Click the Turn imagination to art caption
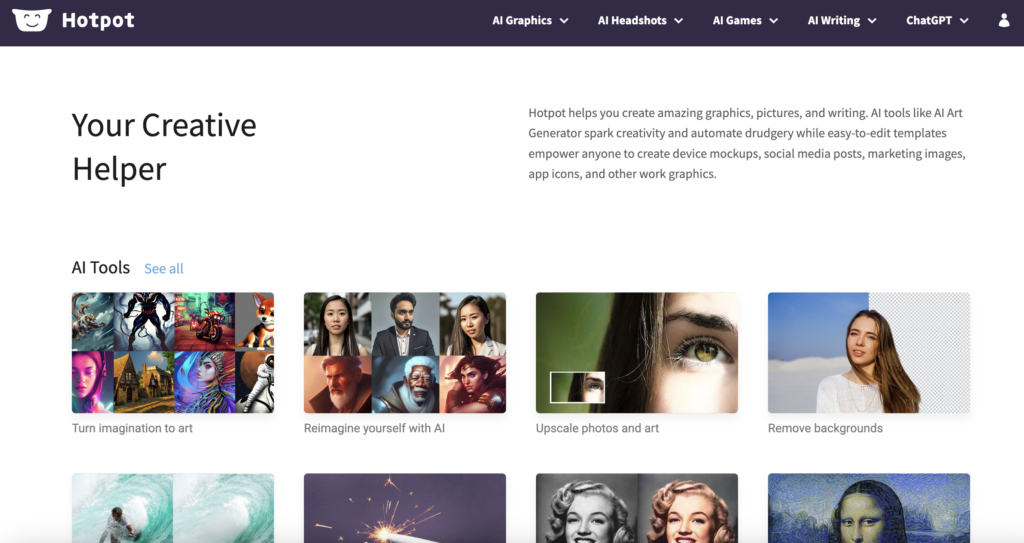This screenshot has height=543, width=1024. pyautogui.click(x=132, y=428)
